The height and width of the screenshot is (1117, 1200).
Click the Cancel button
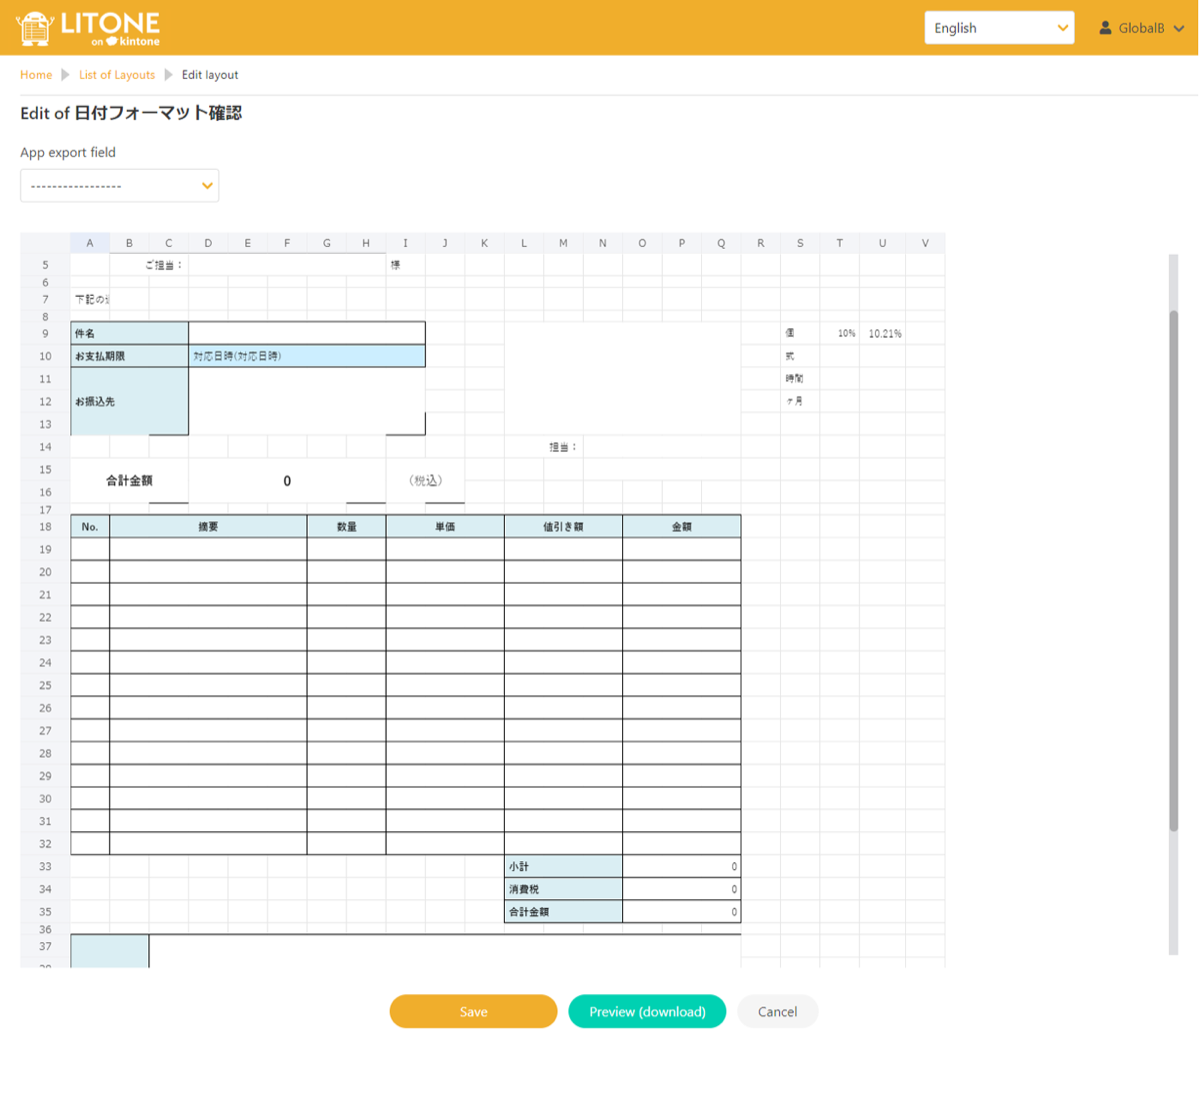(x=777, y=1011)
